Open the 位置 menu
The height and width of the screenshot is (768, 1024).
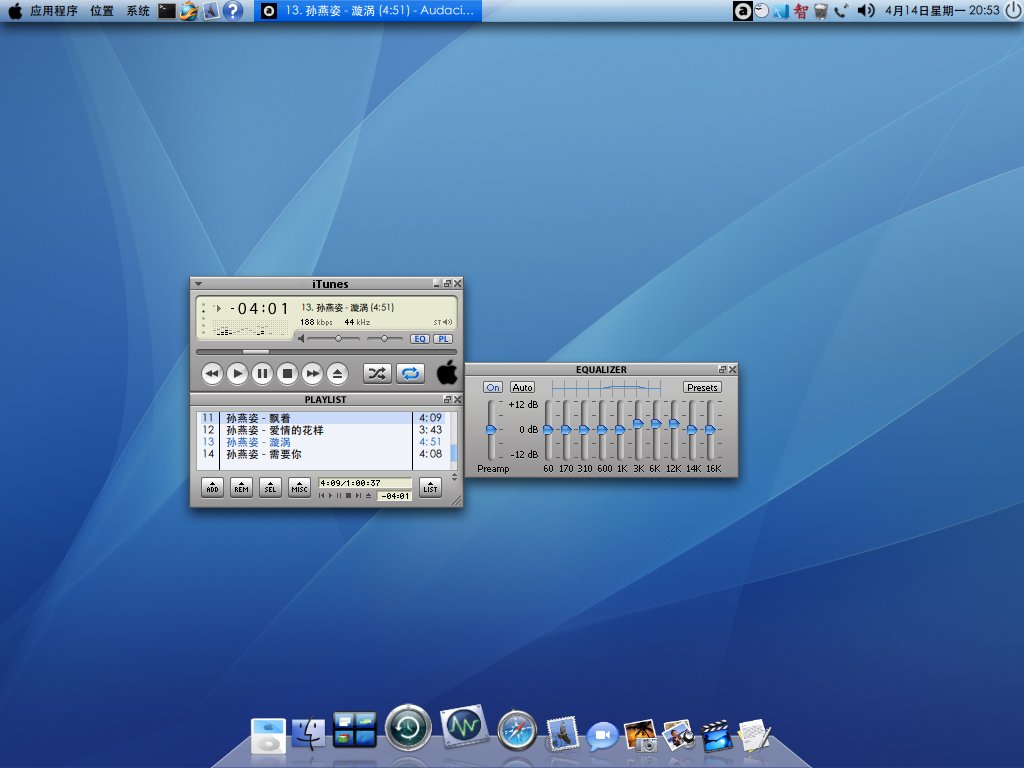(102, 10)
